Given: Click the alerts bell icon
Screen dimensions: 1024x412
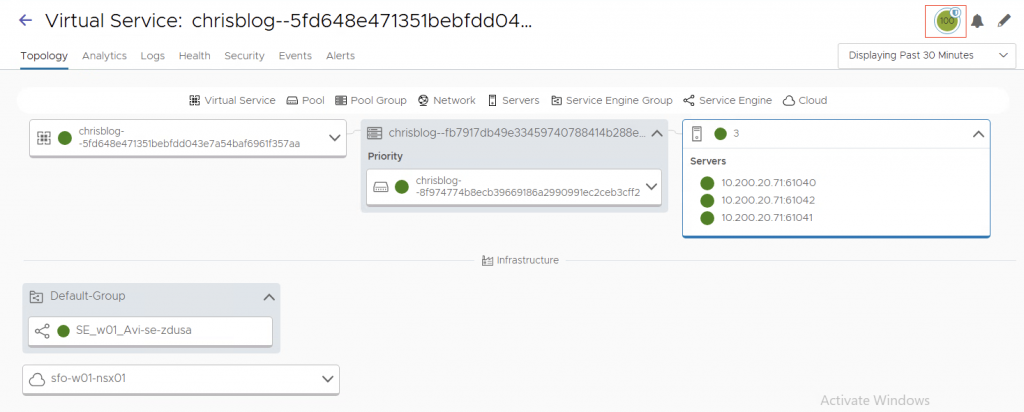Looking at the screenshot, I should point(978,21).
